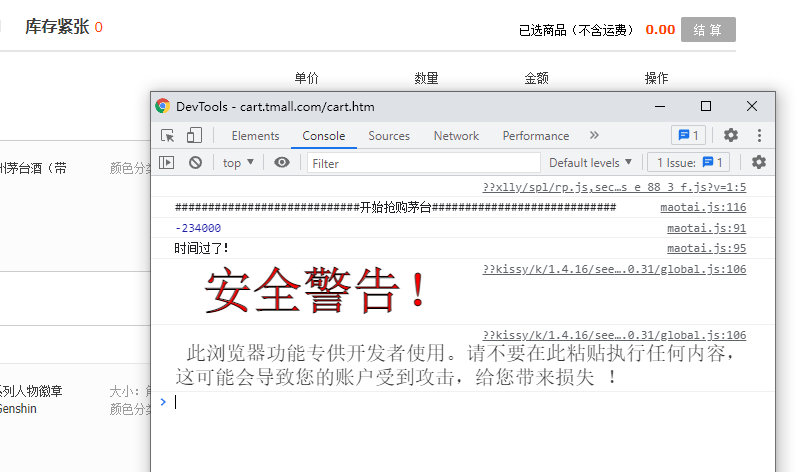Viewport: 803px width, 472px height.
Task: Select the Console tab
Action: [324, 136]
